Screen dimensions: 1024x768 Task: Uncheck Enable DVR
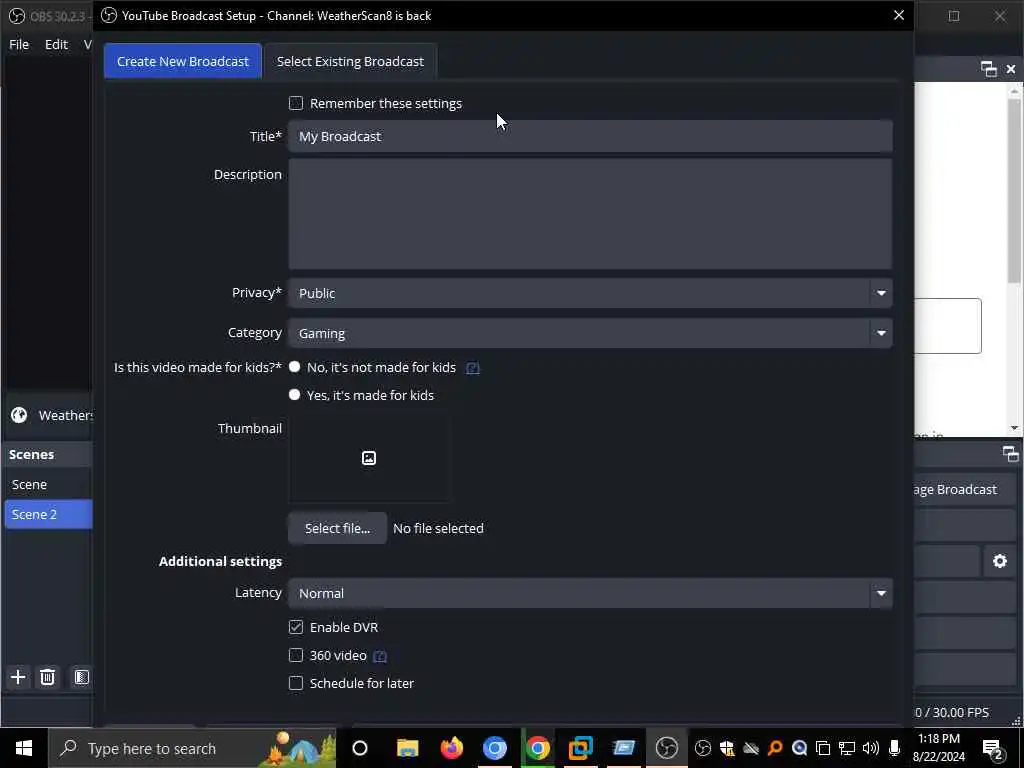(x=296, y=628)
